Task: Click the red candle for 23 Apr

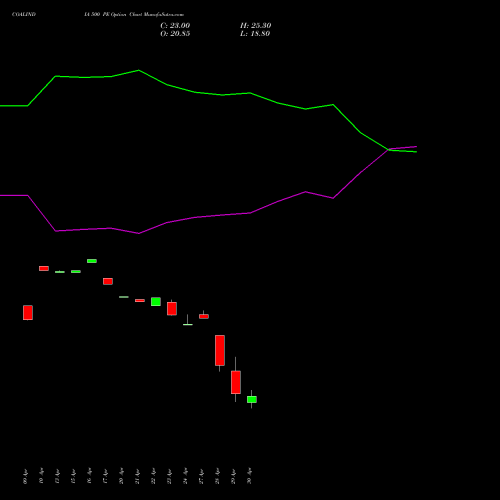Action: tap(172, 309)
